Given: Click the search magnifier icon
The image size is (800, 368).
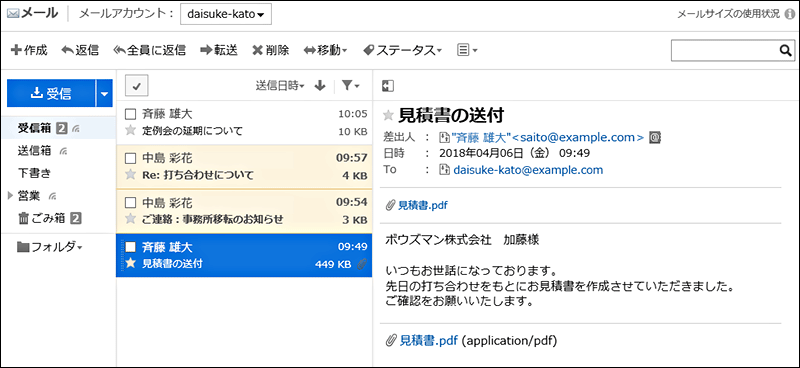Looking at the screenshot, I should 785,50.
